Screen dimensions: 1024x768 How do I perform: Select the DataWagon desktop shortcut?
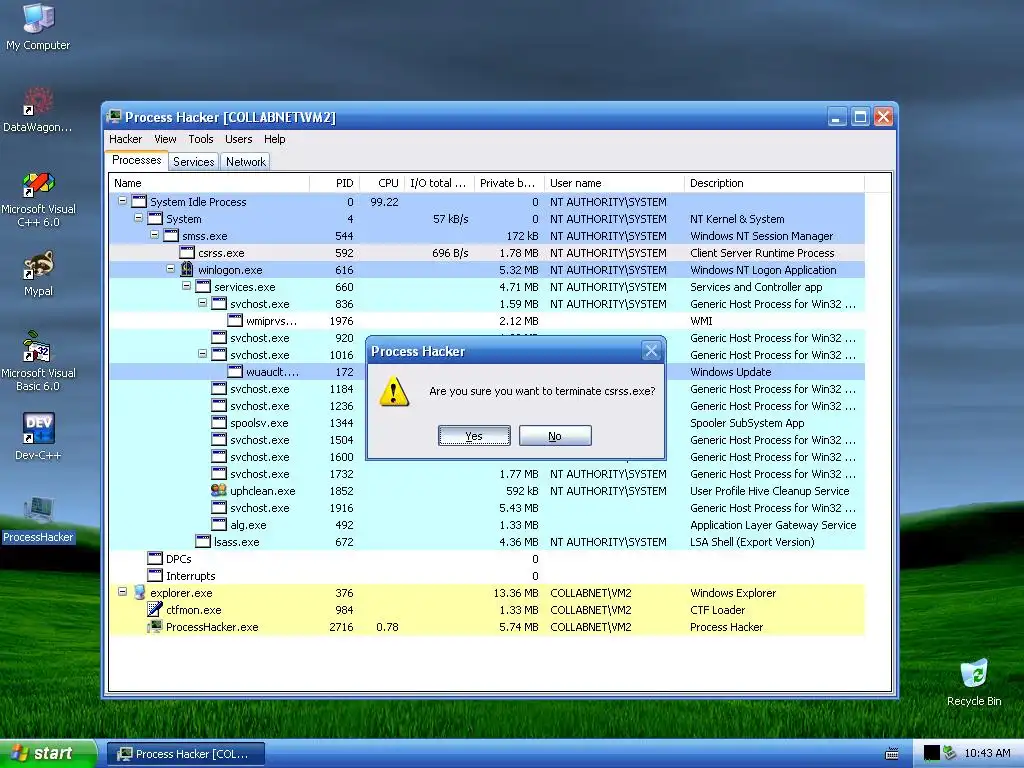click(38, 110)
